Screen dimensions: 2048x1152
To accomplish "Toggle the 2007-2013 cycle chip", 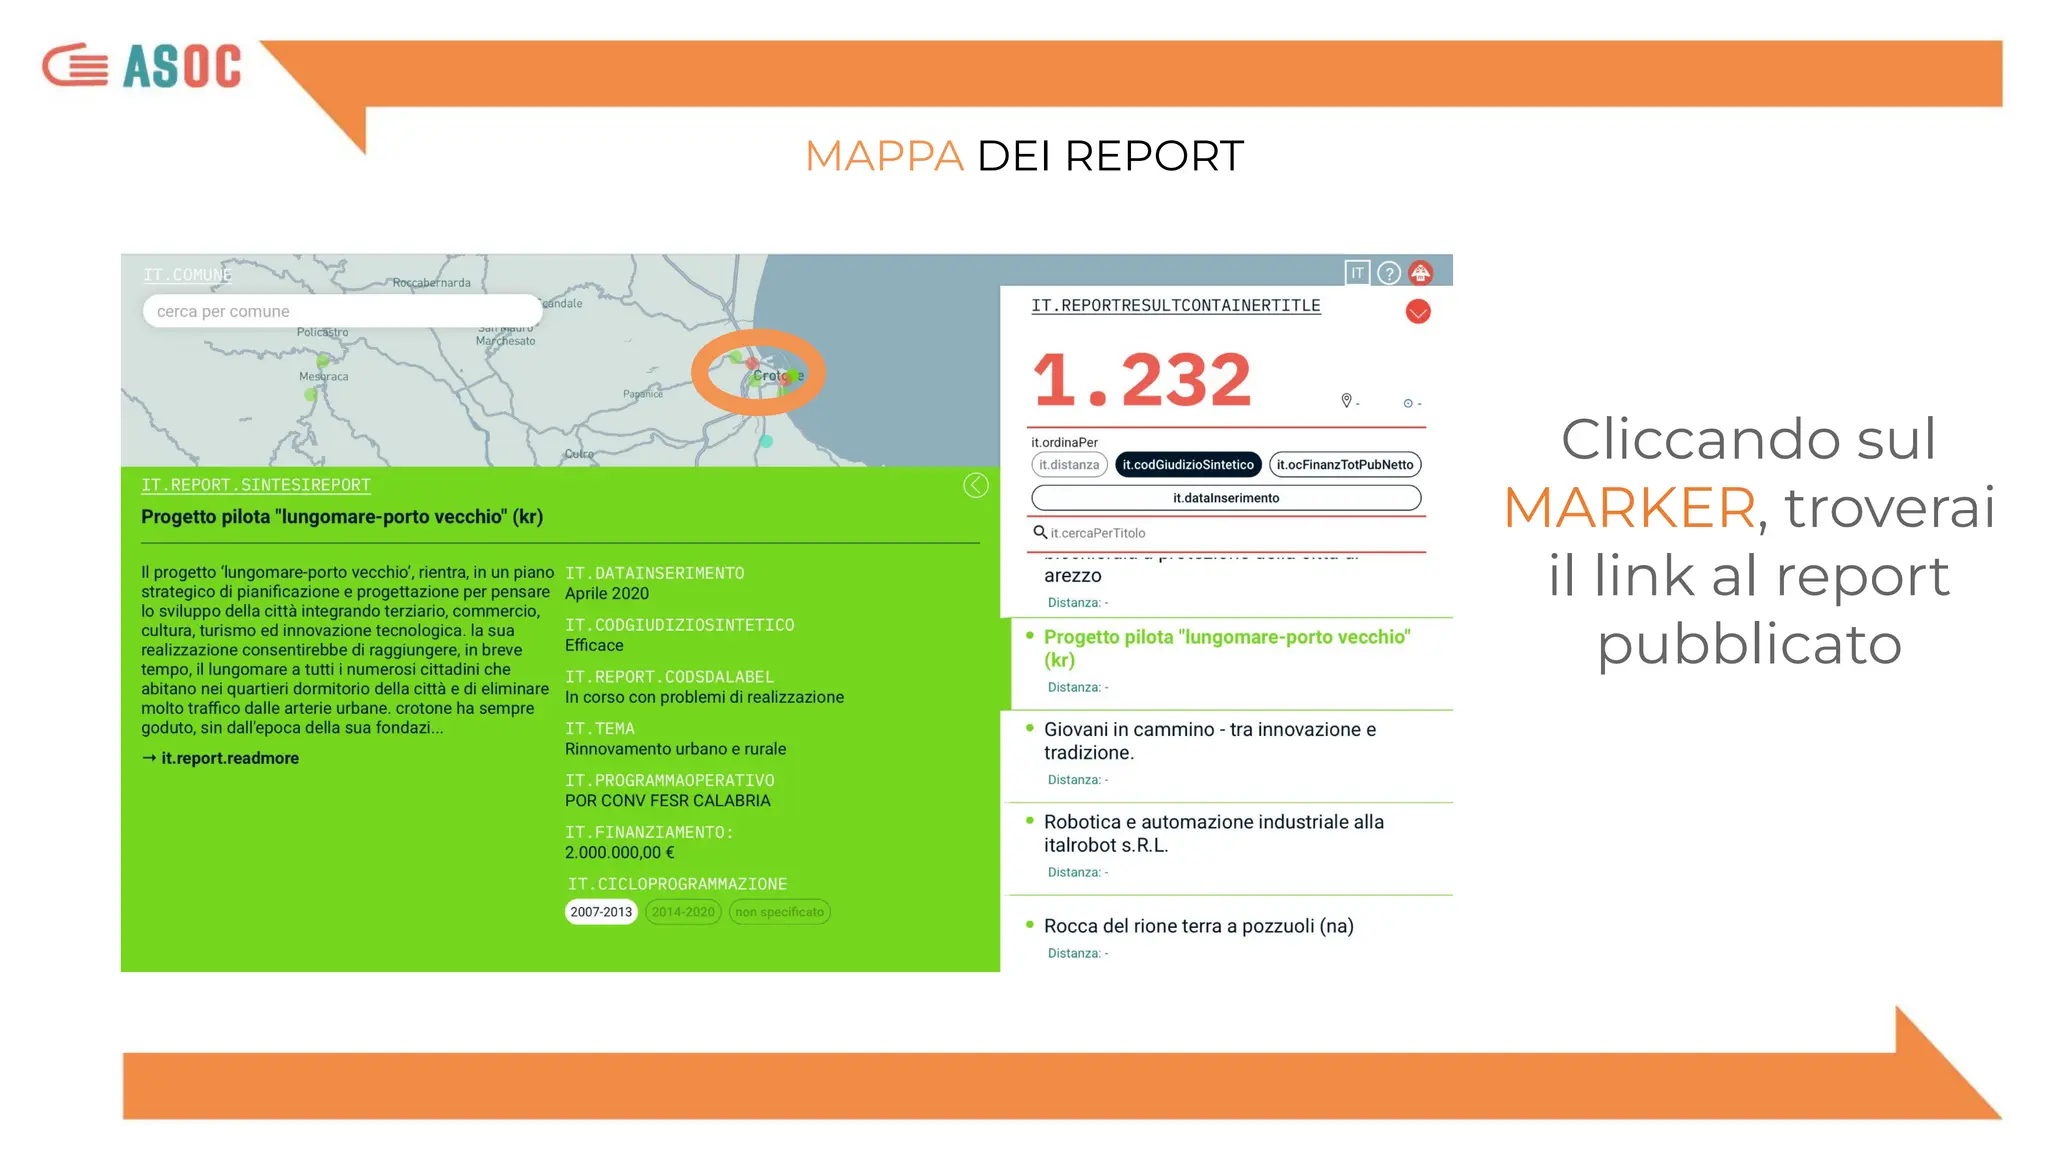I will click(601, 912).
